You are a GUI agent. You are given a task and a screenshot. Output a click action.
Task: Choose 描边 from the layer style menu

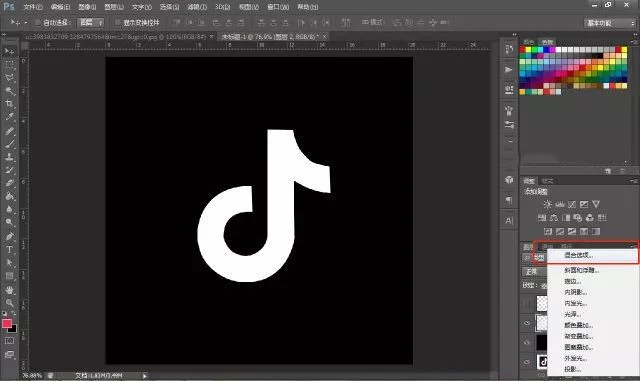click(x=592, y=281)
